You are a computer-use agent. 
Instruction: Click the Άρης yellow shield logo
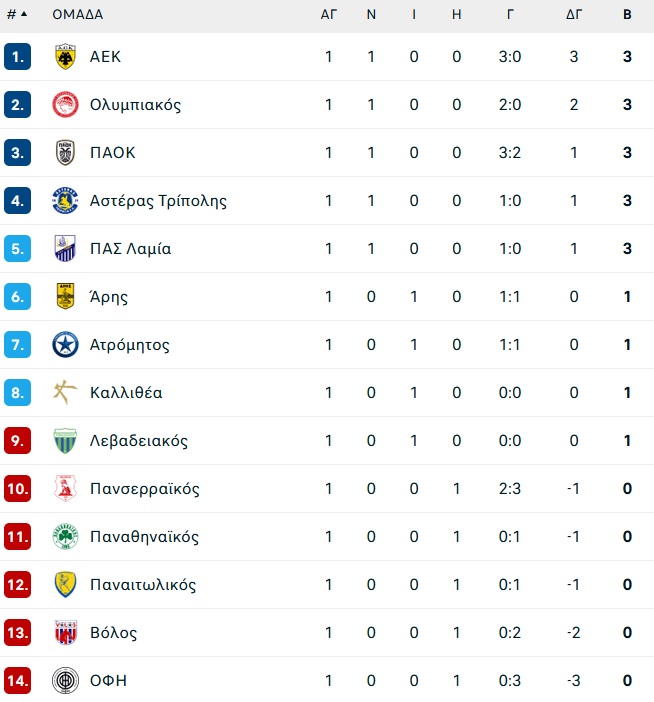(x=65, y=296)
